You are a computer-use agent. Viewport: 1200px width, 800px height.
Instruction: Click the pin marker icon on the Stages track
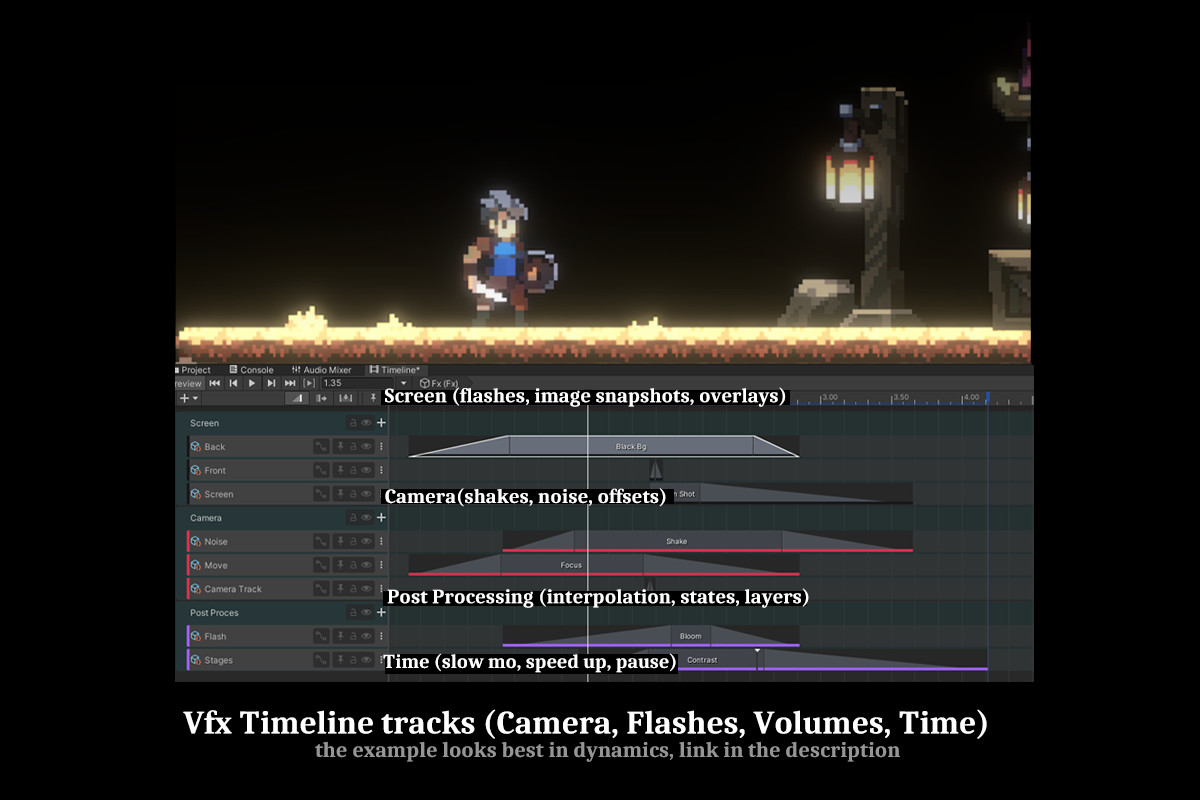point(340,660)
